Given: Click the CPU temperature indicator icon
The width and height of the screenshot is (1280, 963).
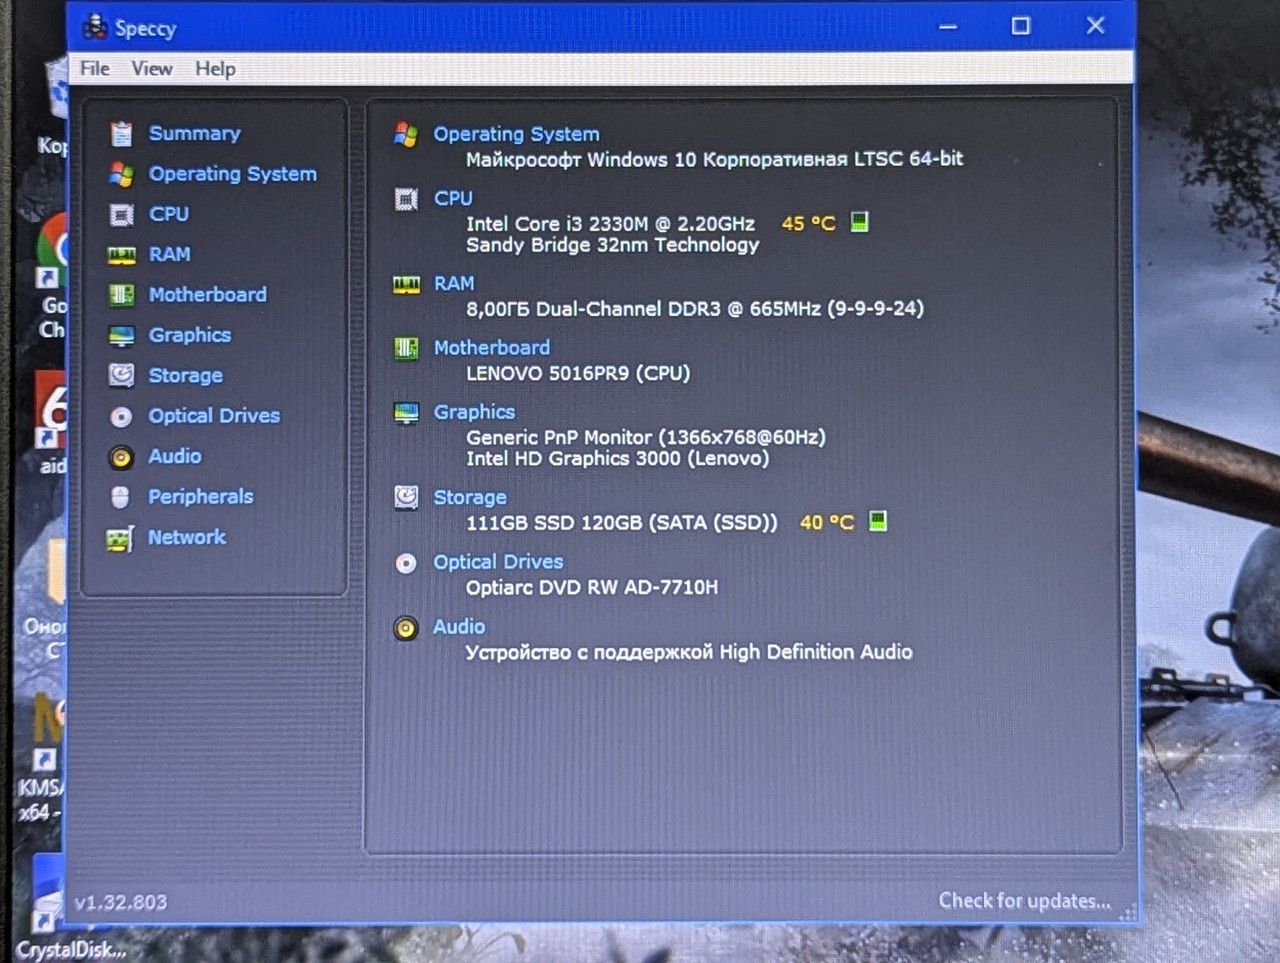Looking at the screenshot, I should [x=859, y=222].
